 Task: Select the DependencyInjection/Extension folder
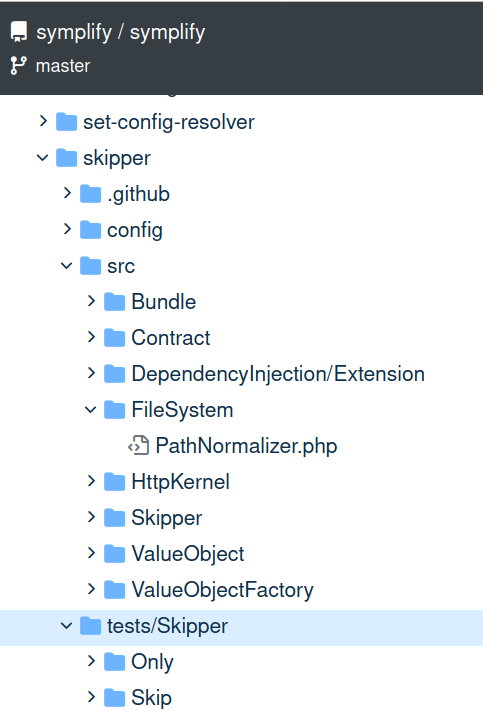pyautogui.click(x=278, y=374)
